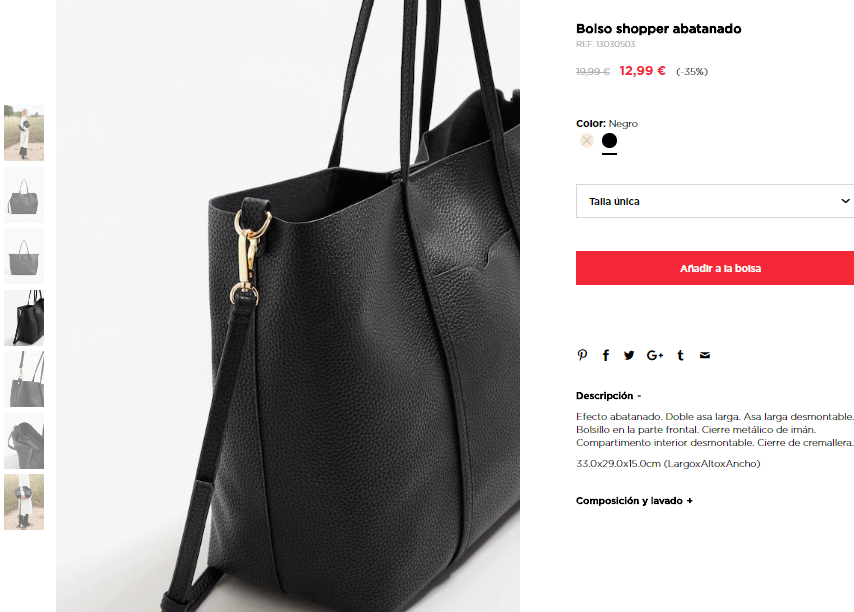Select the black color swatch
The image size is (854, 612).
coord(609,140)
